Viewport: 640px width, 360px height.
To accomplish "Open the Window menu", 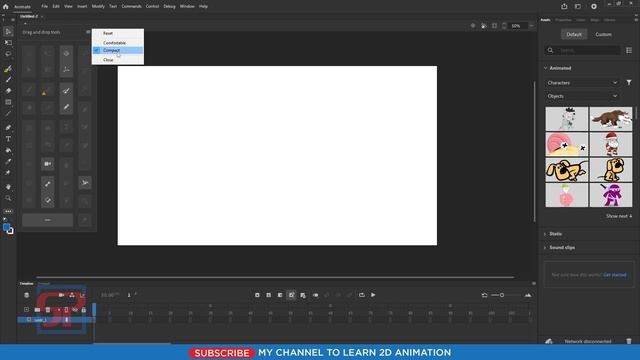I will pyautogui.click(x=187, y=7).
